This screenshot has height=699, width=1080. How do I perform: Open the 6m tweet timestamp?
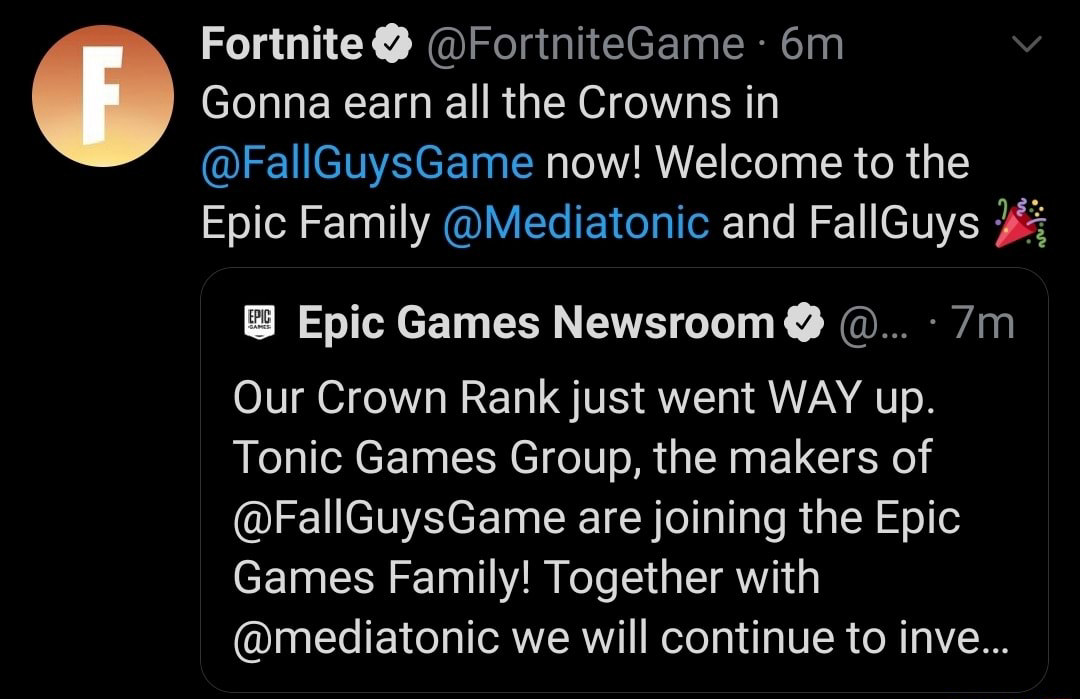[x=812, y=44]
